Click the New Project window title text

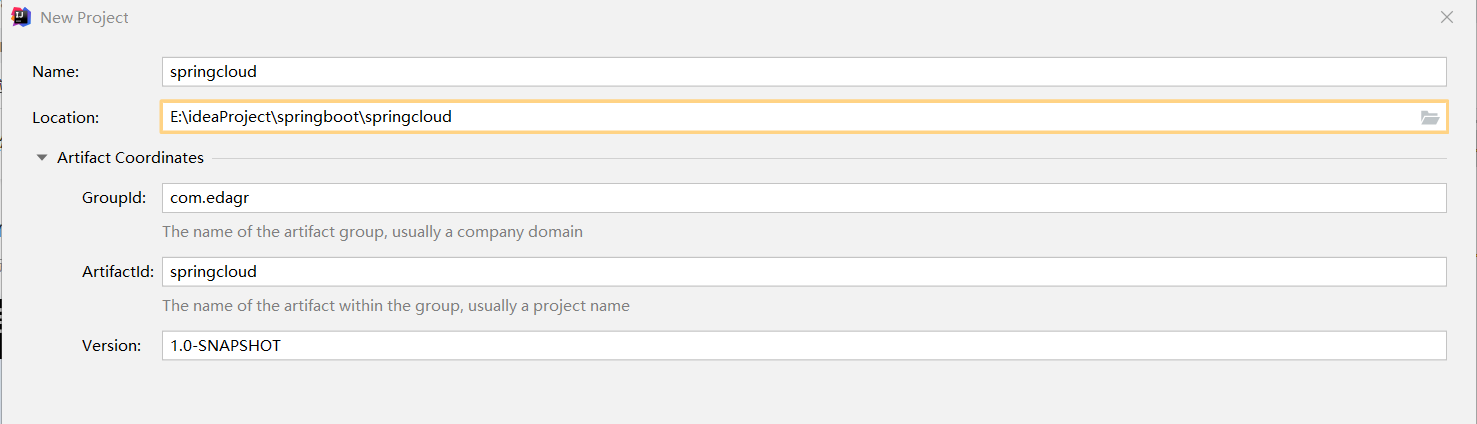(84, 18)
